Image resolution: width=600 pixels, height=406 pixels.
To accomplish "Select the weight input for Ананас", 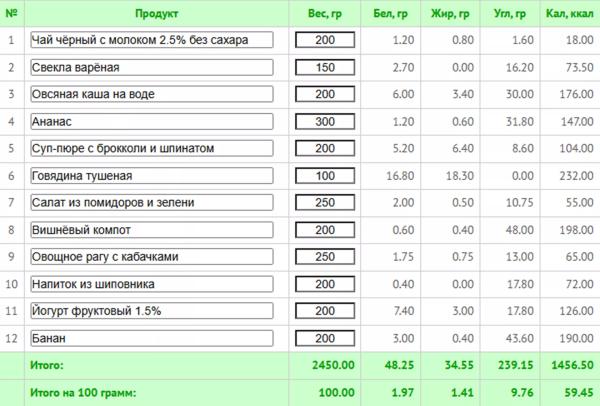I will click(325, 121).
